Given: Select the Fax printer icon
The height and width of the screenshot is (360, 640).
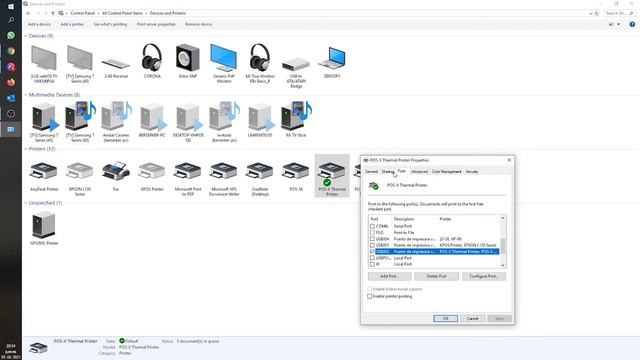Looking at the screenshot, I should 116,176.
